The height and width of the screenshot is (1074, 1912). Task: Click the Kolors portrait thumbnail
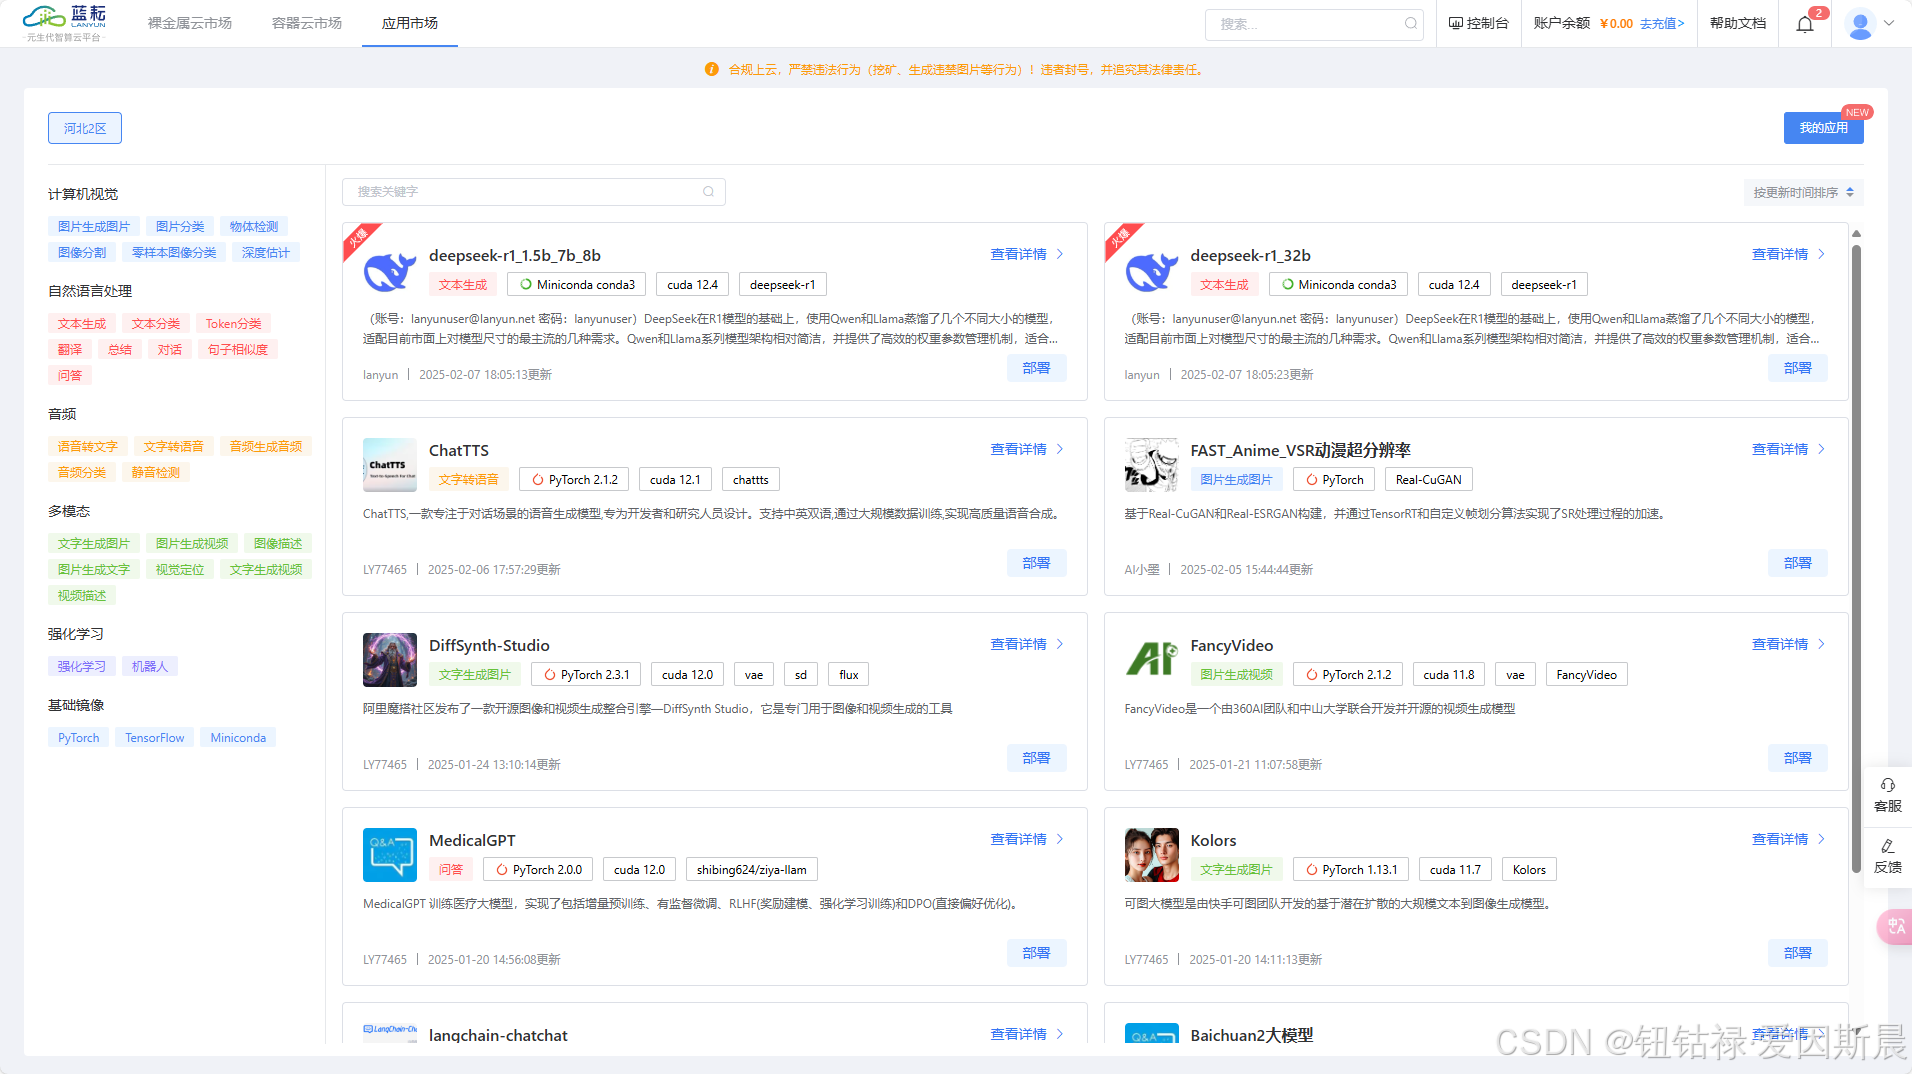[1151, 855]
